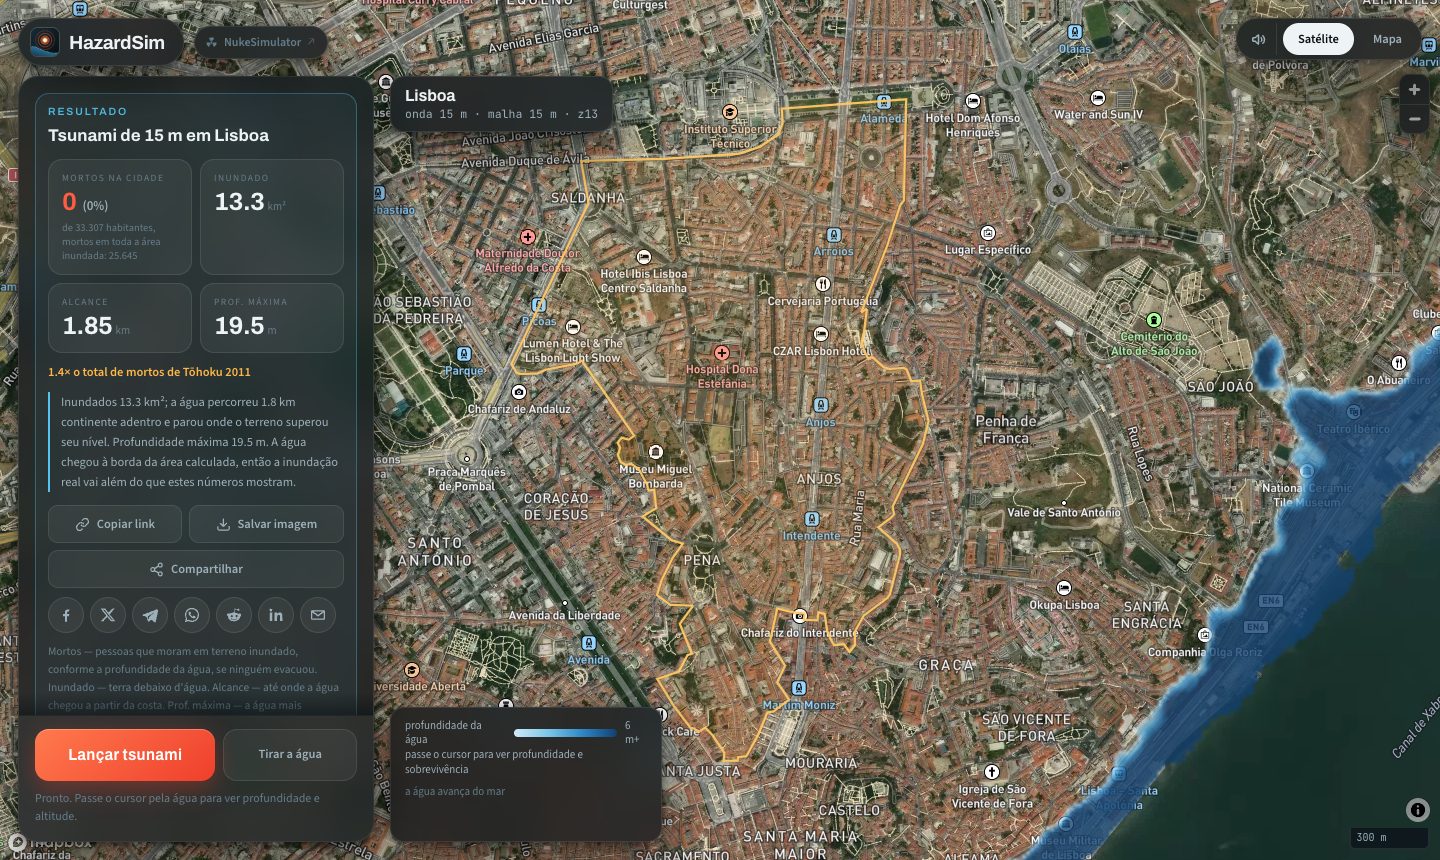Share result on Facebook
Screen dimensions: 1440x860
(66, 615)
